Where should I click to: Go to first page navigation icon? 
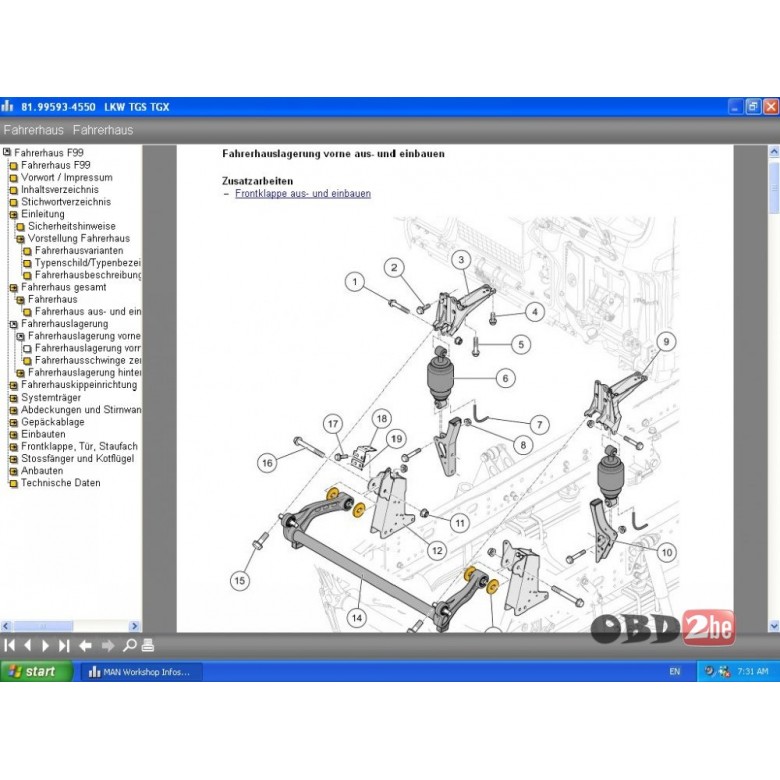9,645
